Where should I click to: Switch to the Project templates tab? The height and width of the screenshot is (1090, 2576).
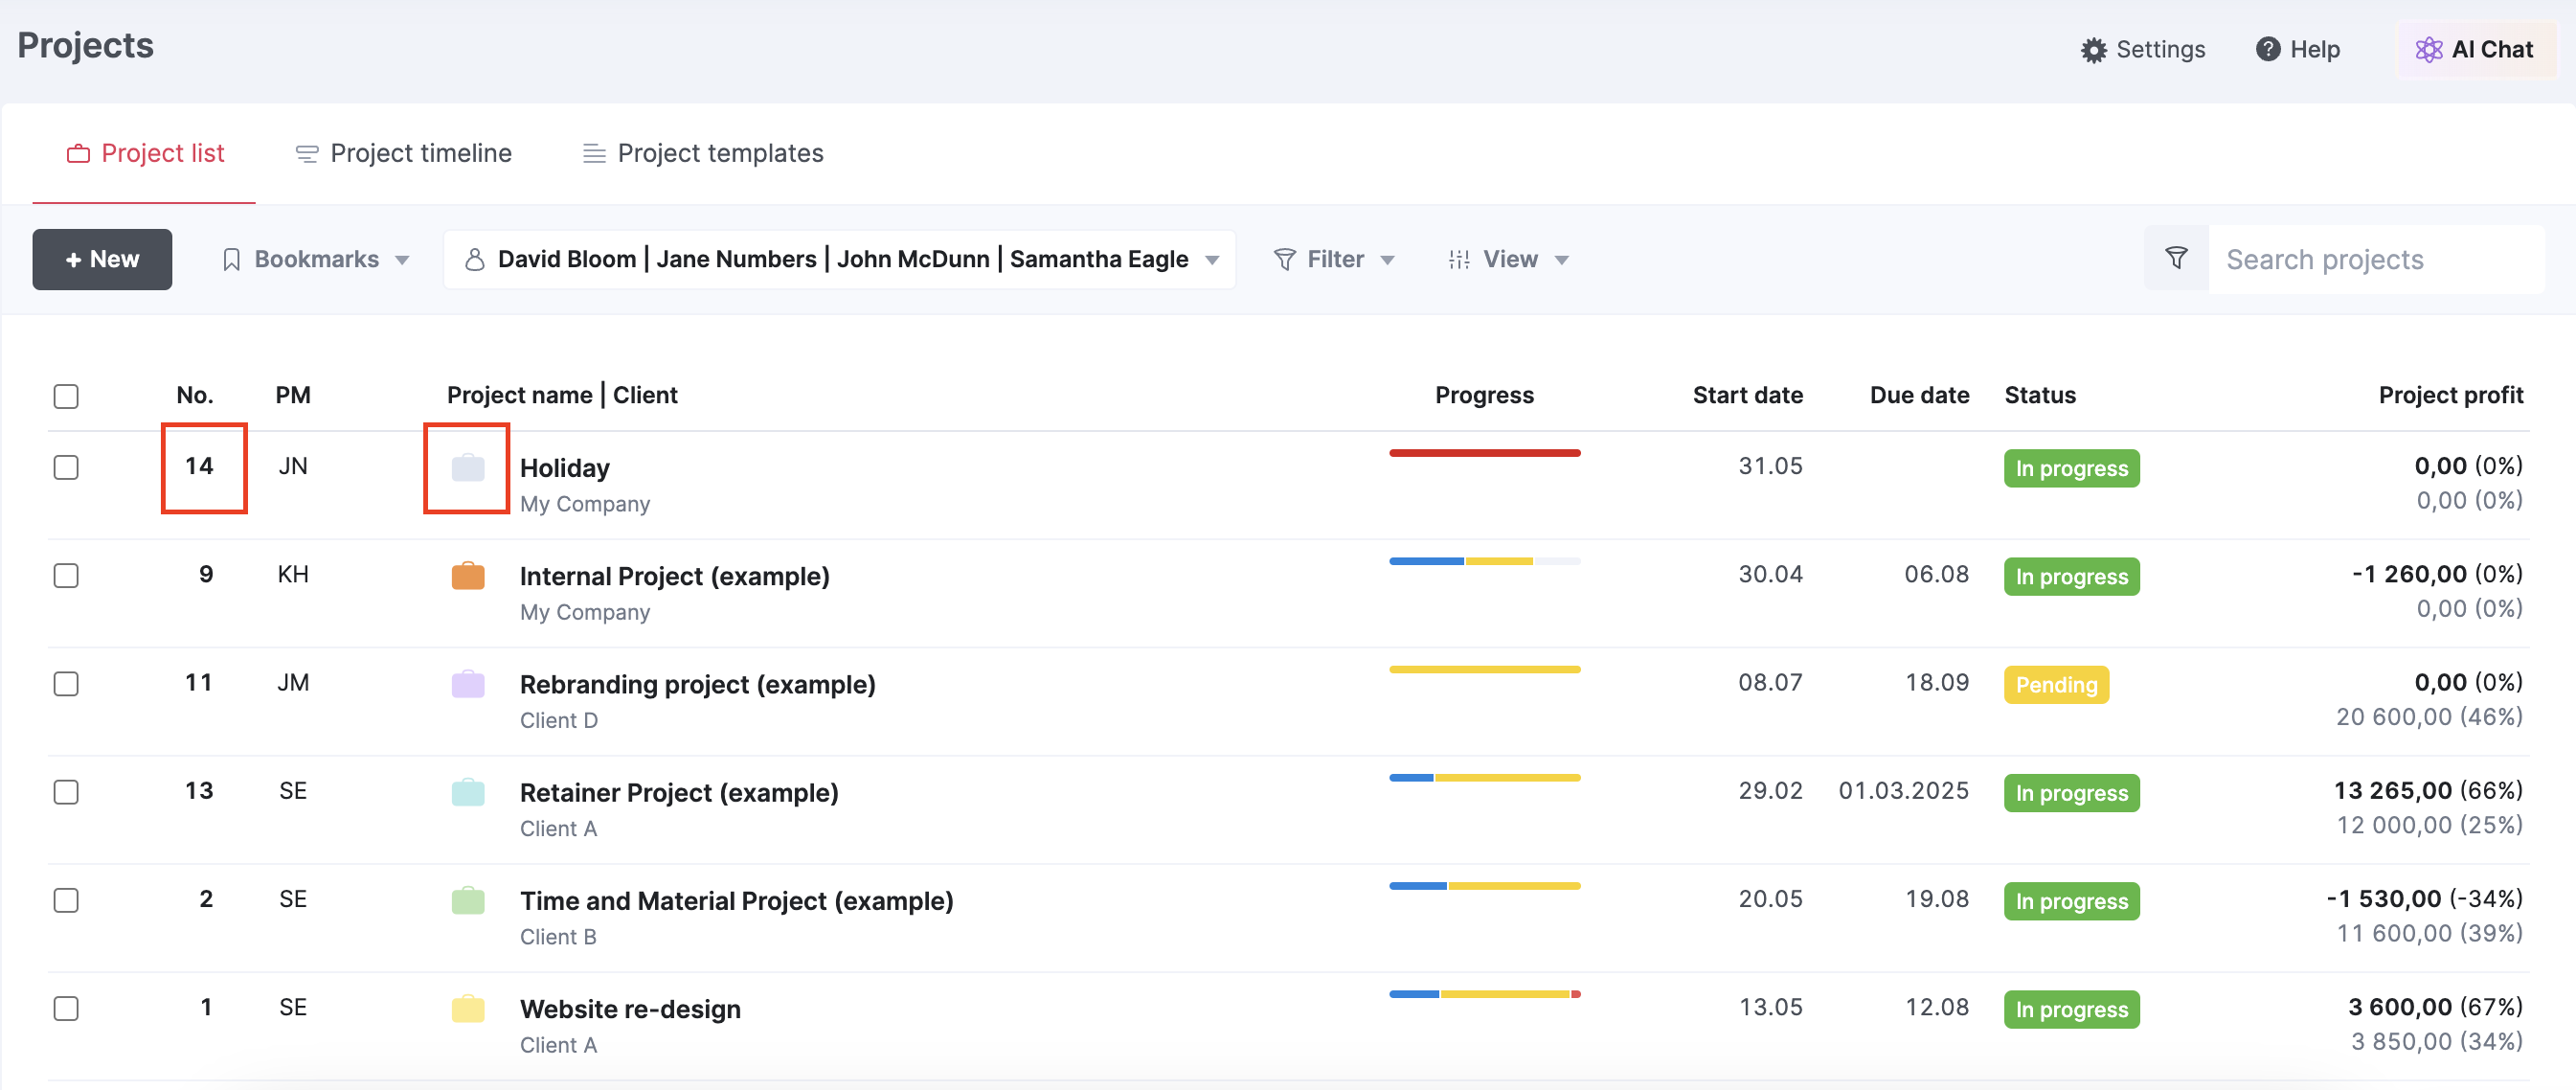pyautogui.click(x=703, y=154)
